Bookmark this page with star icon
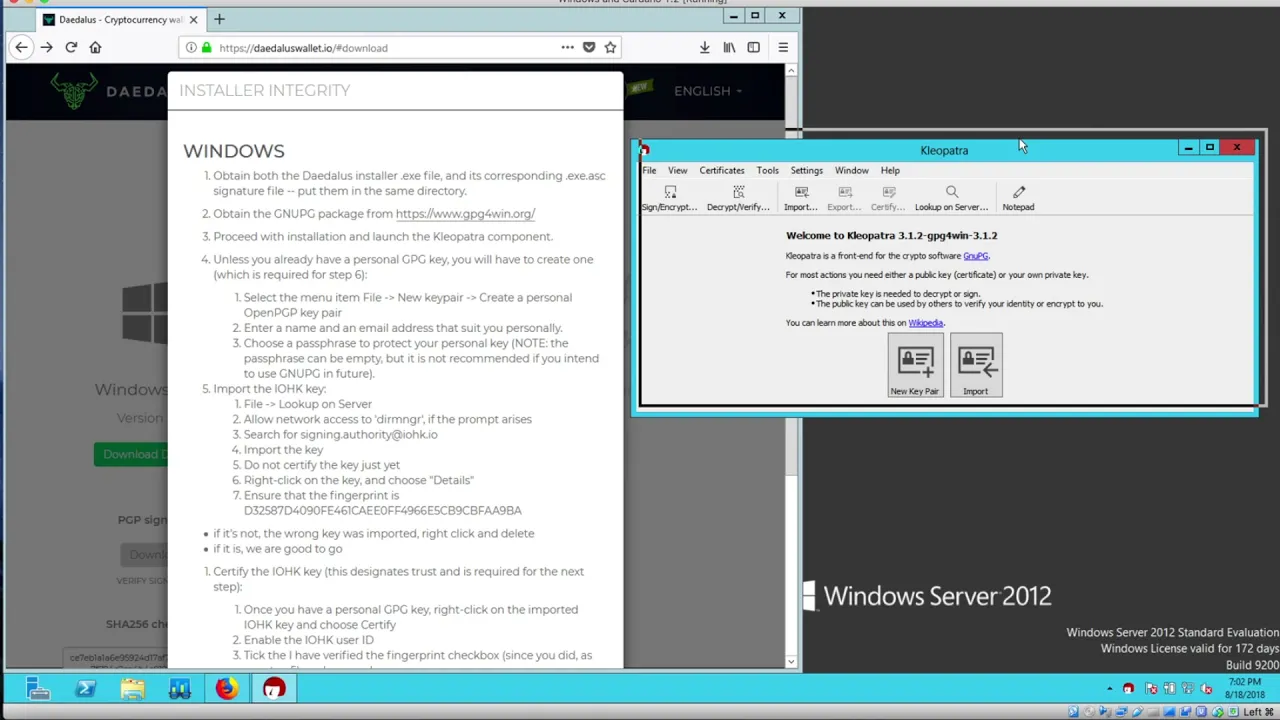Viewport: 1280px width, 720px height. point(610,47)
